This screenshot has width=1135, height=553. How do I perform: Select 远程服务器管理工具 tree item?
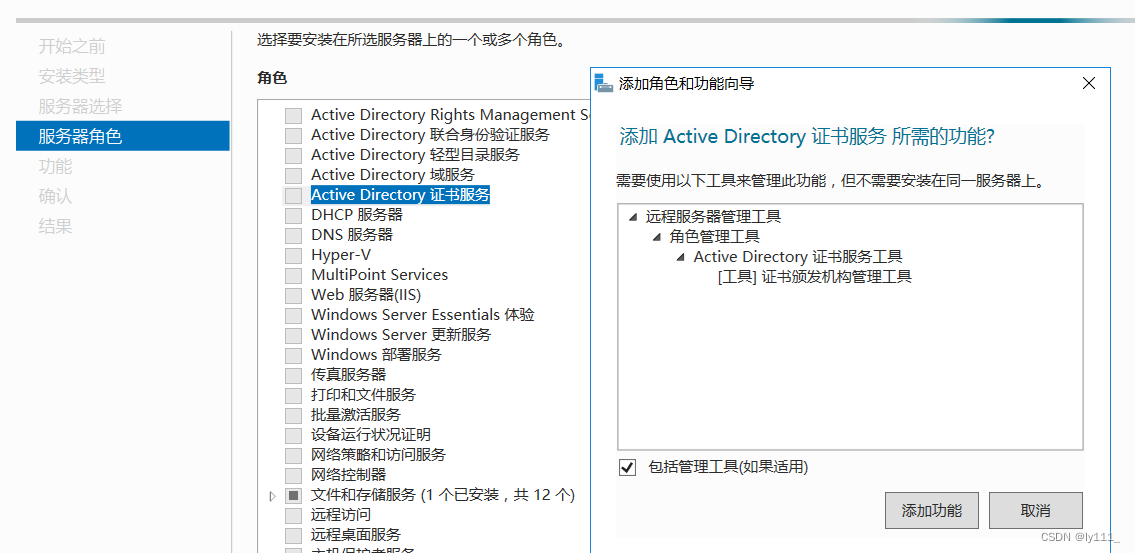click(x=714, y=216)
